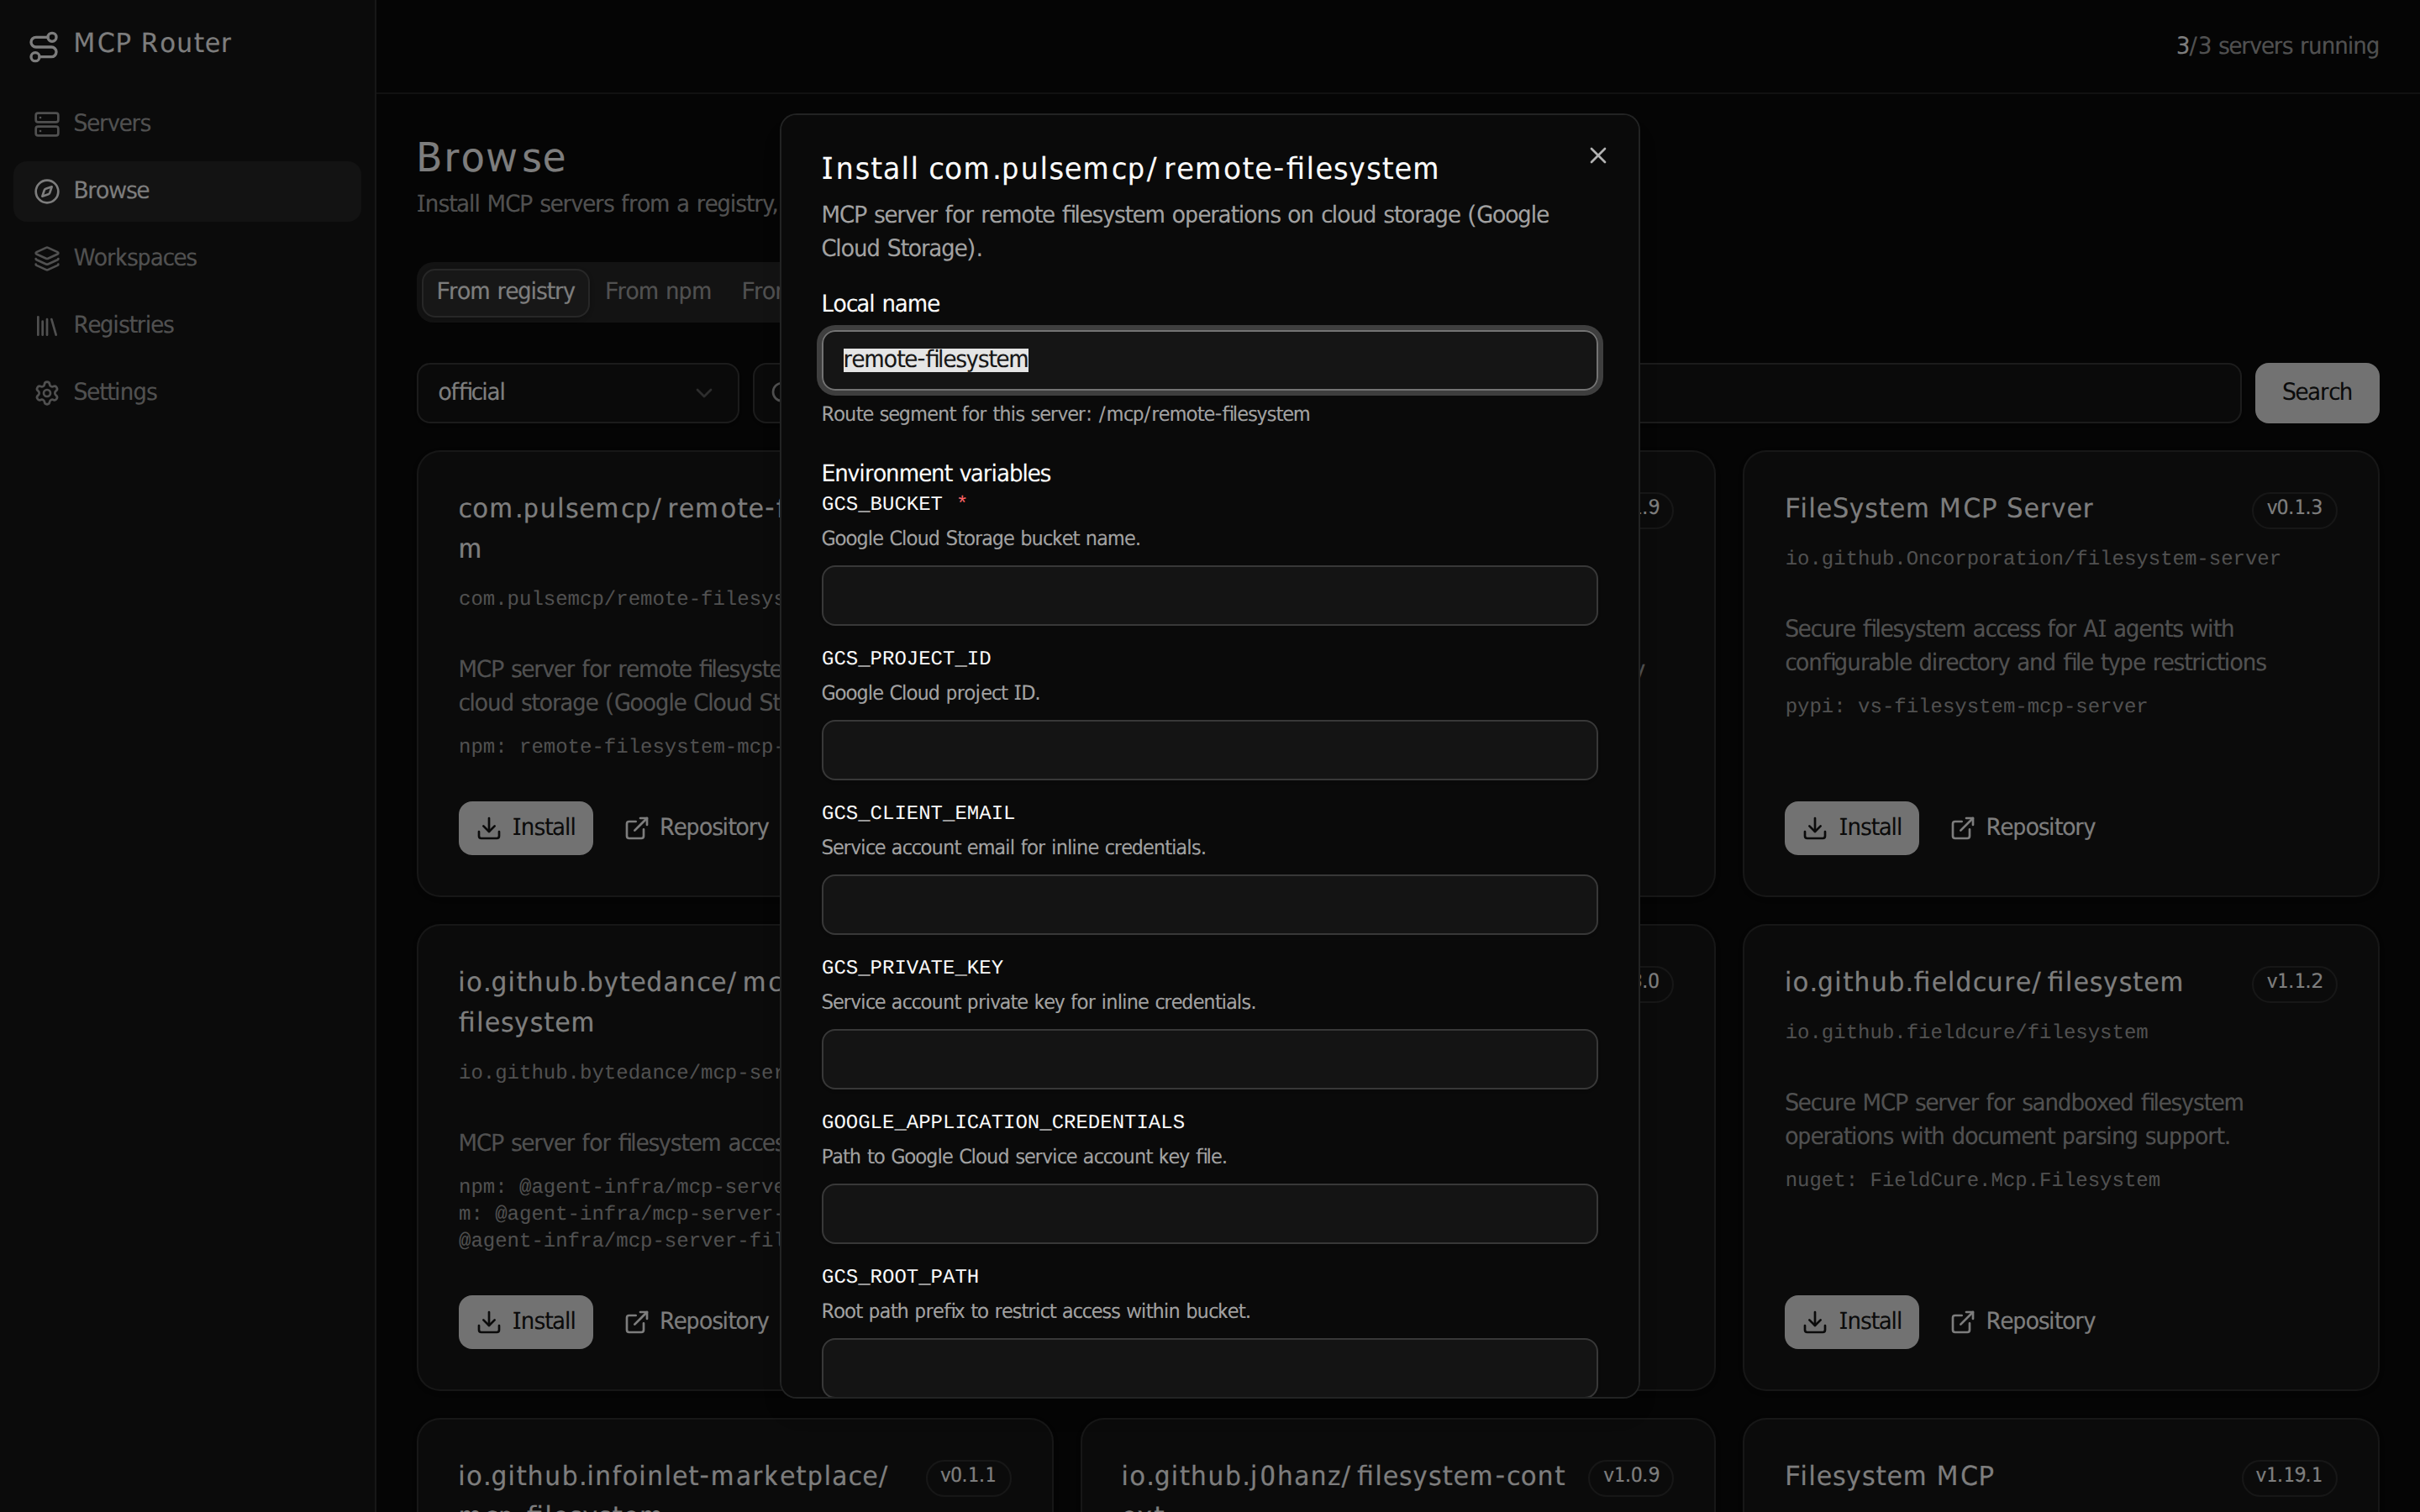2420x1512 pixels.
Task: Open the official registry dropdown
Action: [577, 393]
